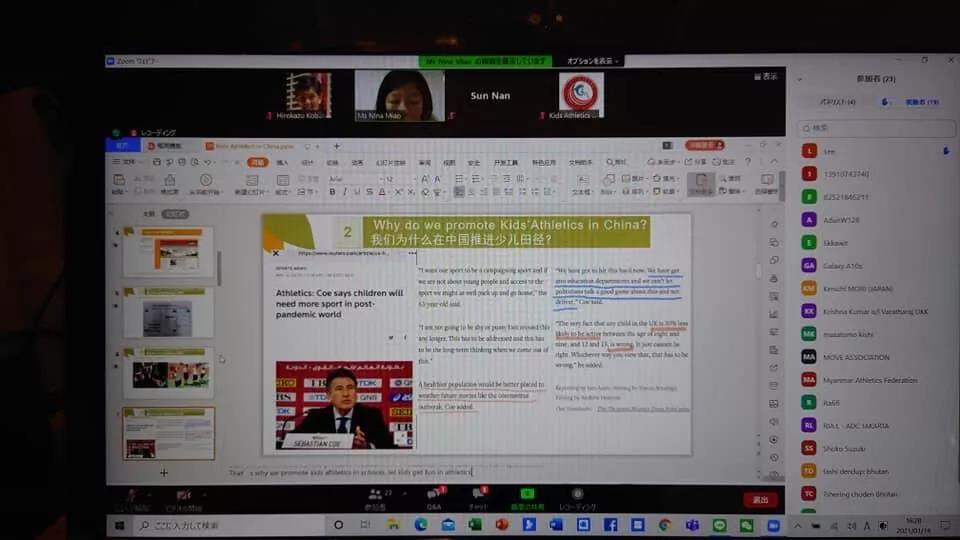Collapse the participants panel chevron
The width and height of the screenshot is (960, 540).
tap(800, 78)
